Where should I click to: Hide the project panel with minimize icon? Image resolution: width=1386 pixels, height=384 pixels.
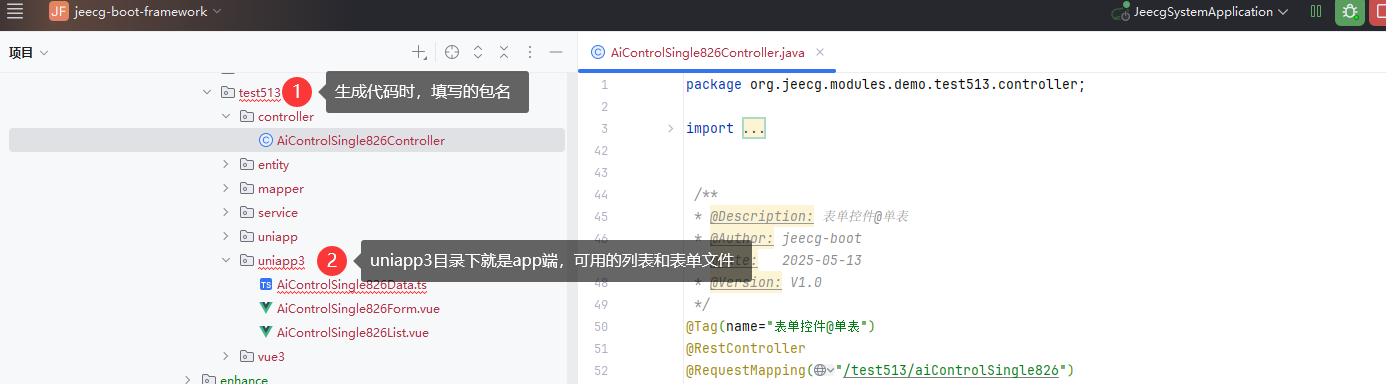pyautogui.click(x=556, y=52)
